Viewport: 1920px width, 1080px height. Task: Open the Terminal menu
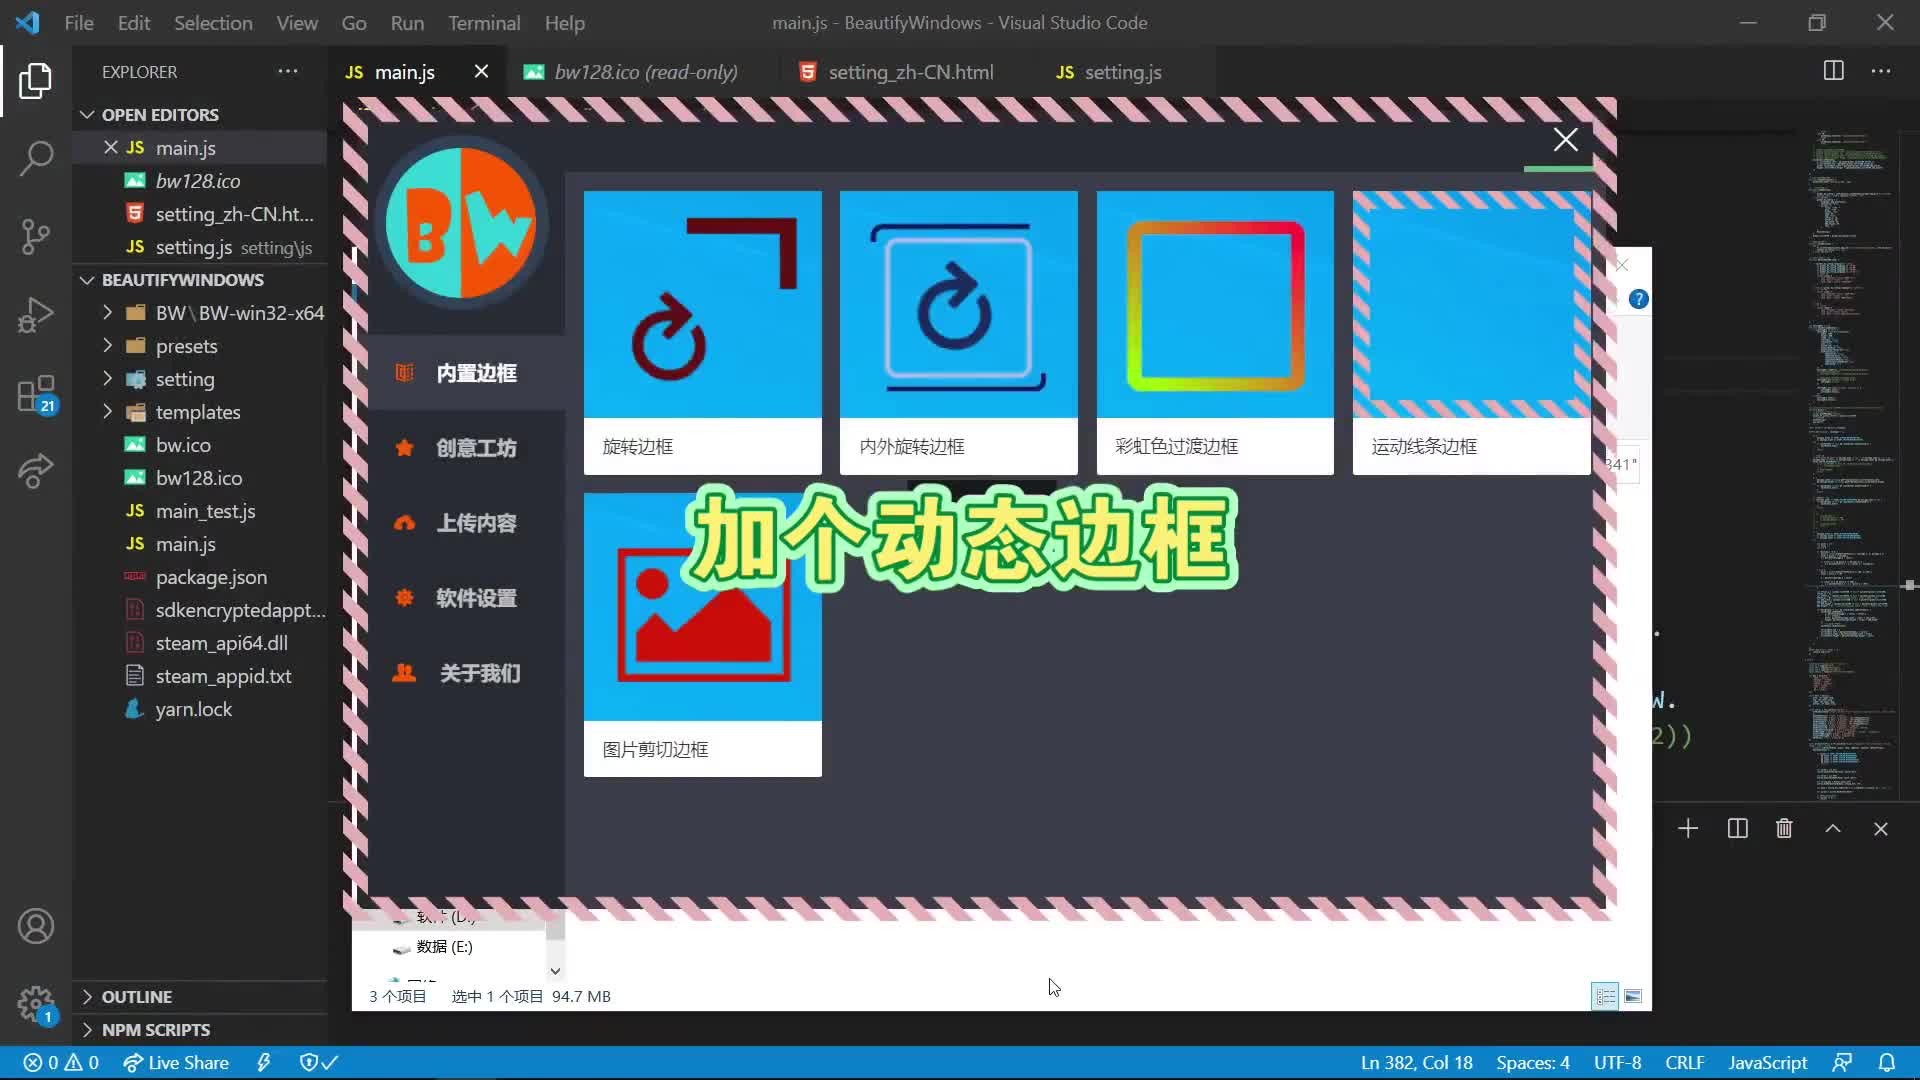click(x=483, y=22)
